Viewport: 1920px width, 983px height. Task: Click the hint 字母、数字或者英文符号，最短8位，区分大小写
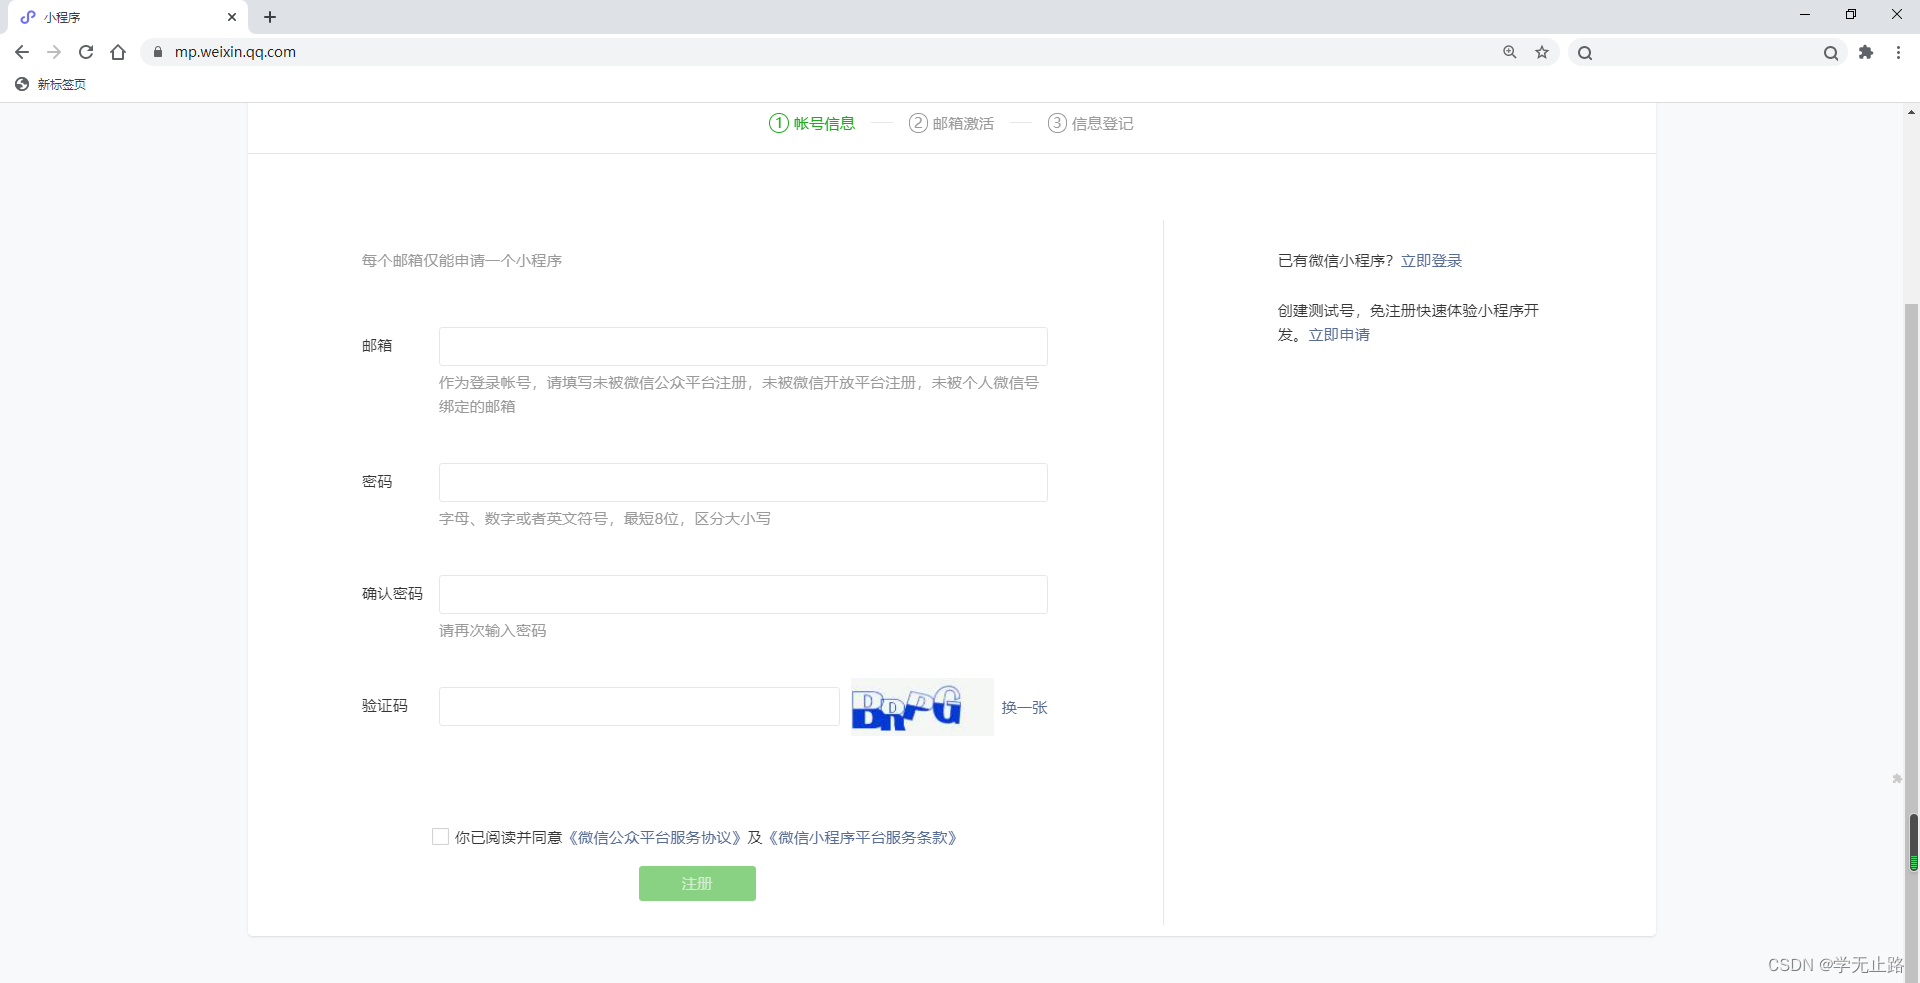605,518
